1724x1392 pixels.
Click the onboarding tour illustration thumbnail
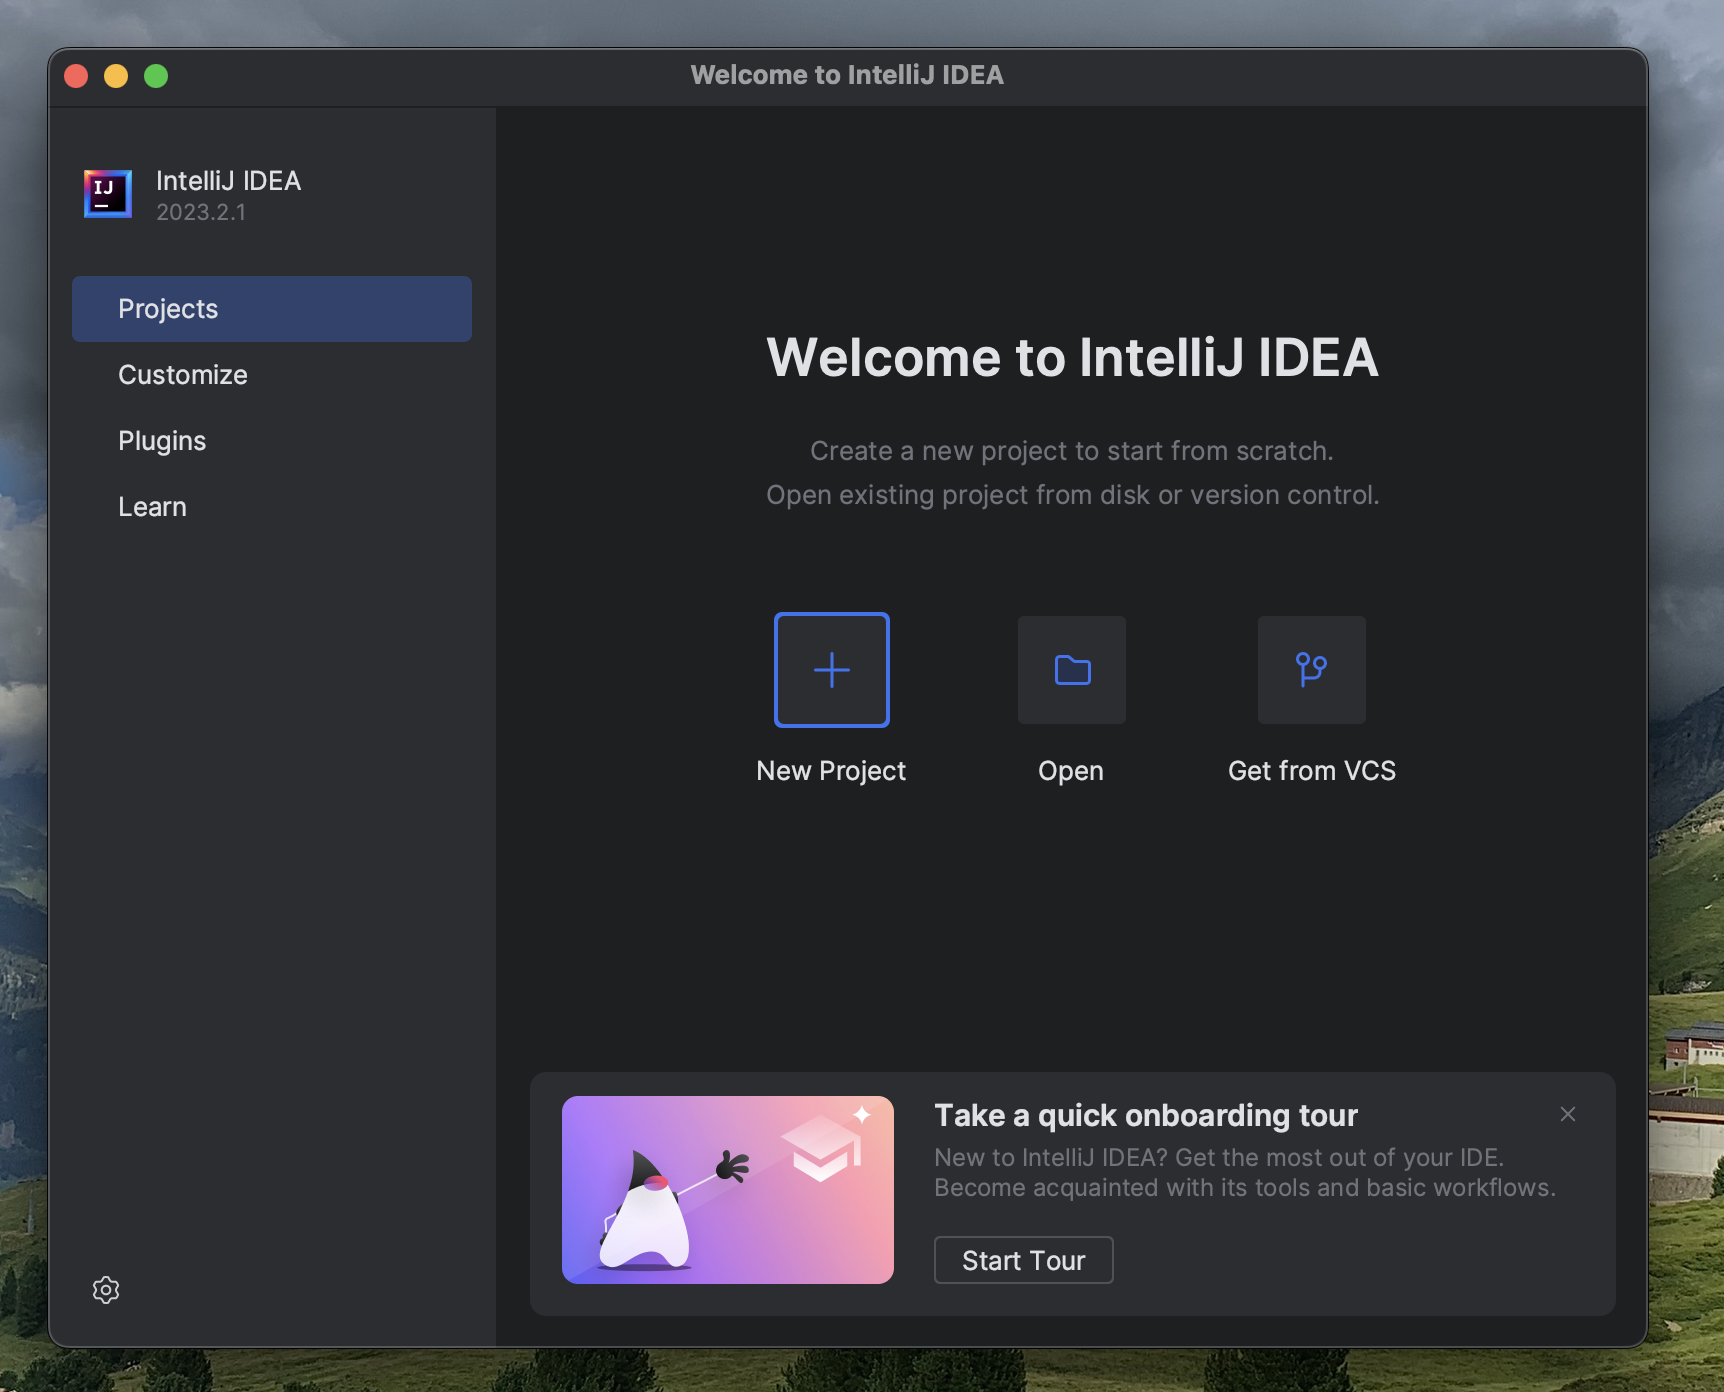(728, 1190)
